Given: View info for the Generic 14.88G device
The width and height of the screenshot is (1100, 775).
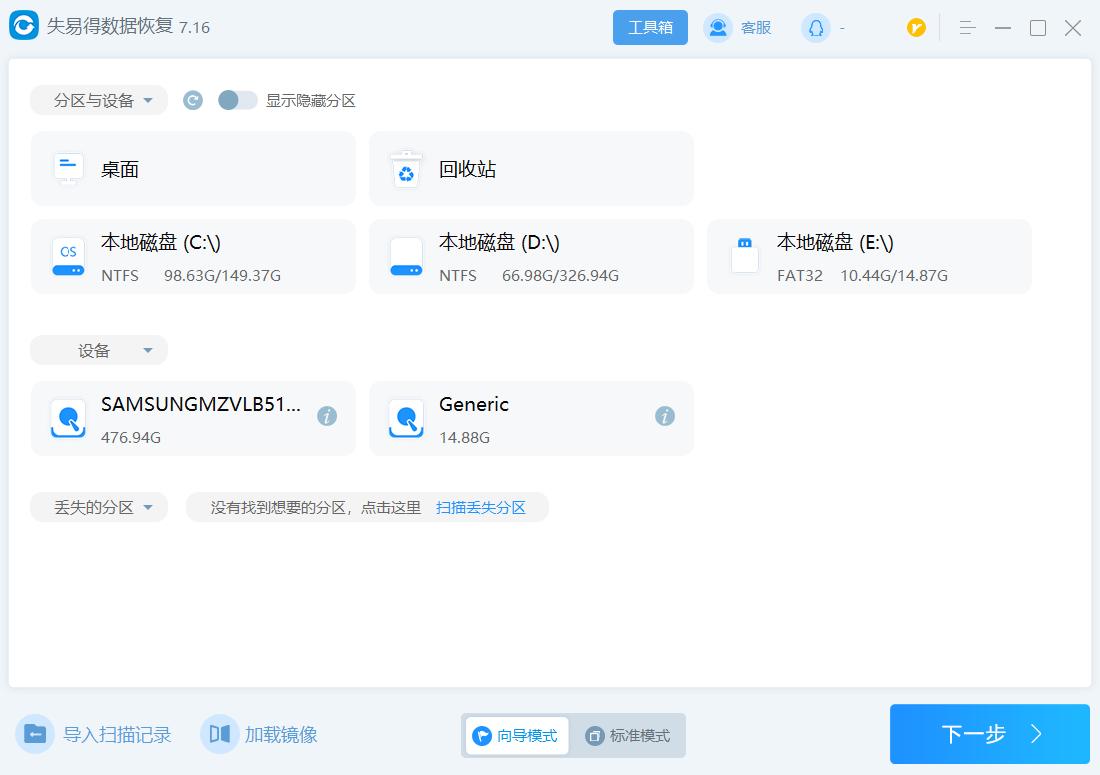Looking at the screenshot, I should (664, 415).
